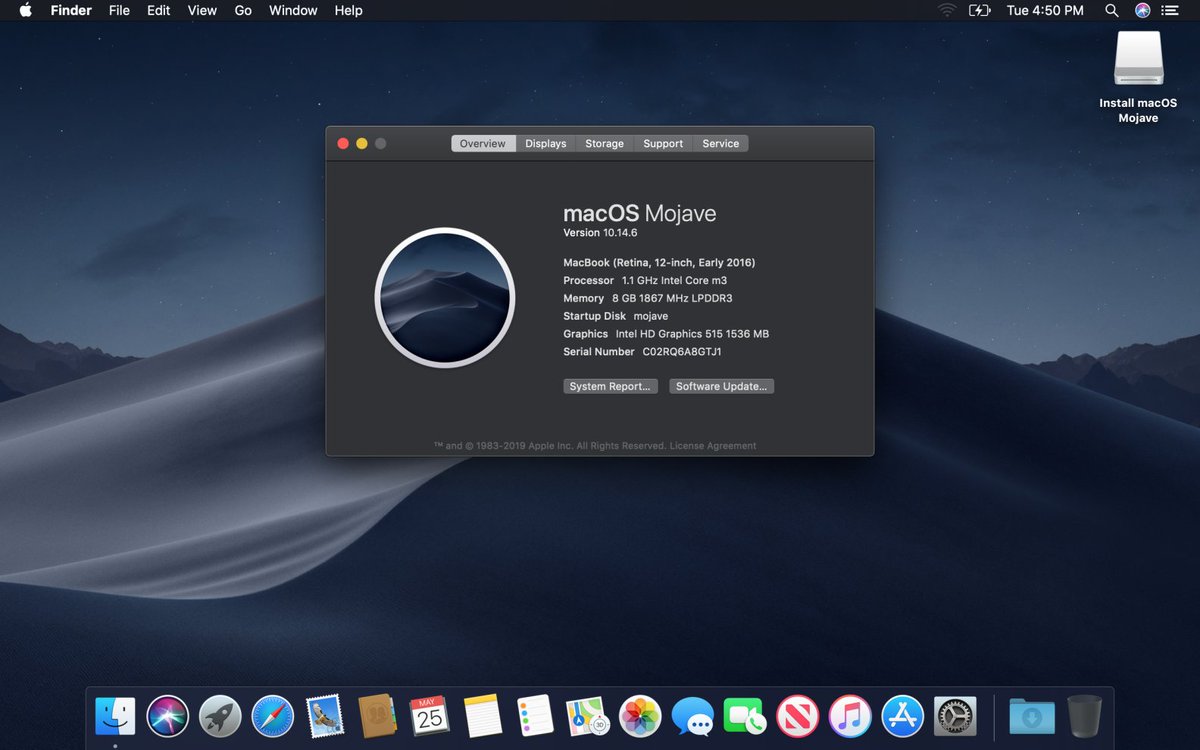Select Install macOS Mojave desktop drive
Screen dimensions: 1200x750
click(1139, 77)
